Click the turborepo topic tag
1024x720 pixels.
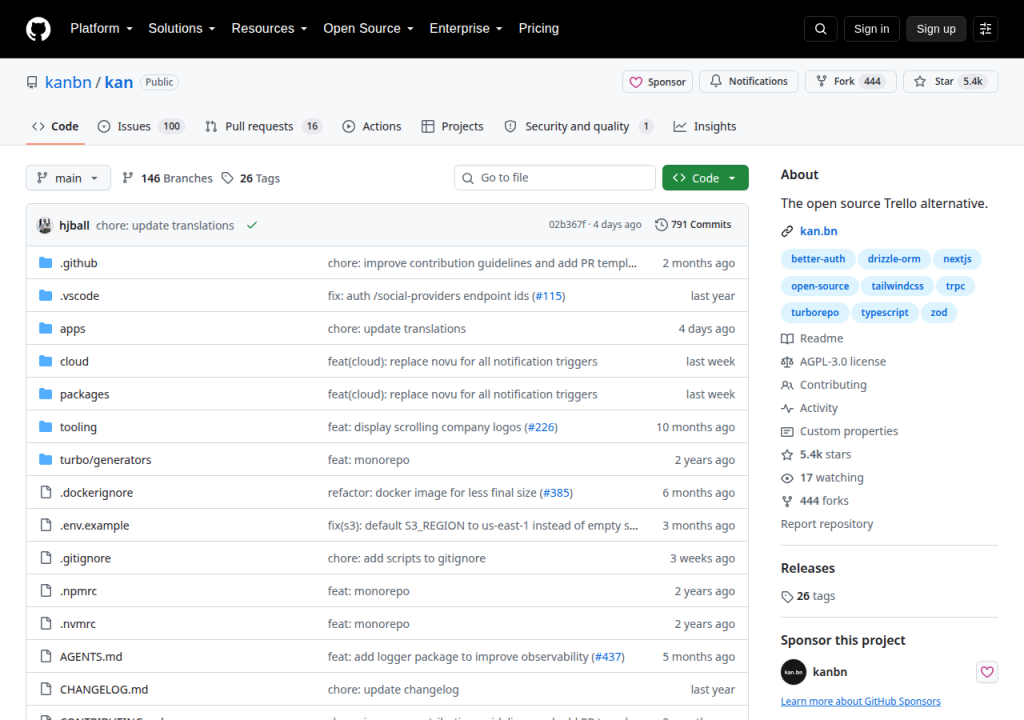point(814,312)
